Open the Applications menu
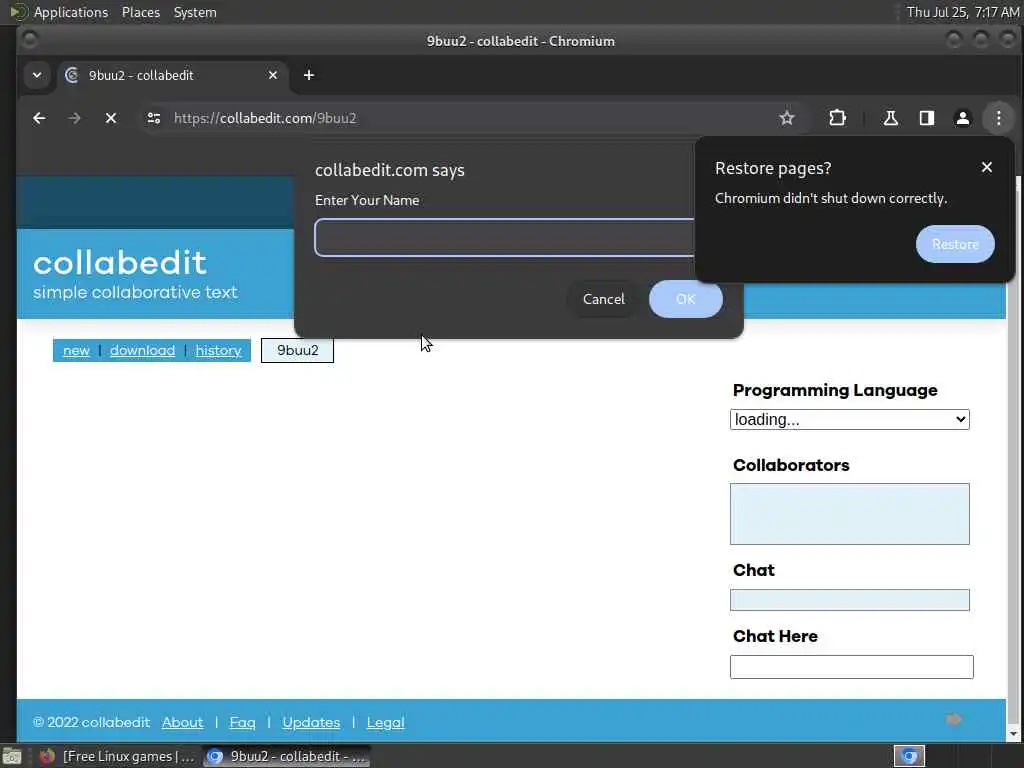This screenshot has height=768, width=1024. tap(71, 12)
